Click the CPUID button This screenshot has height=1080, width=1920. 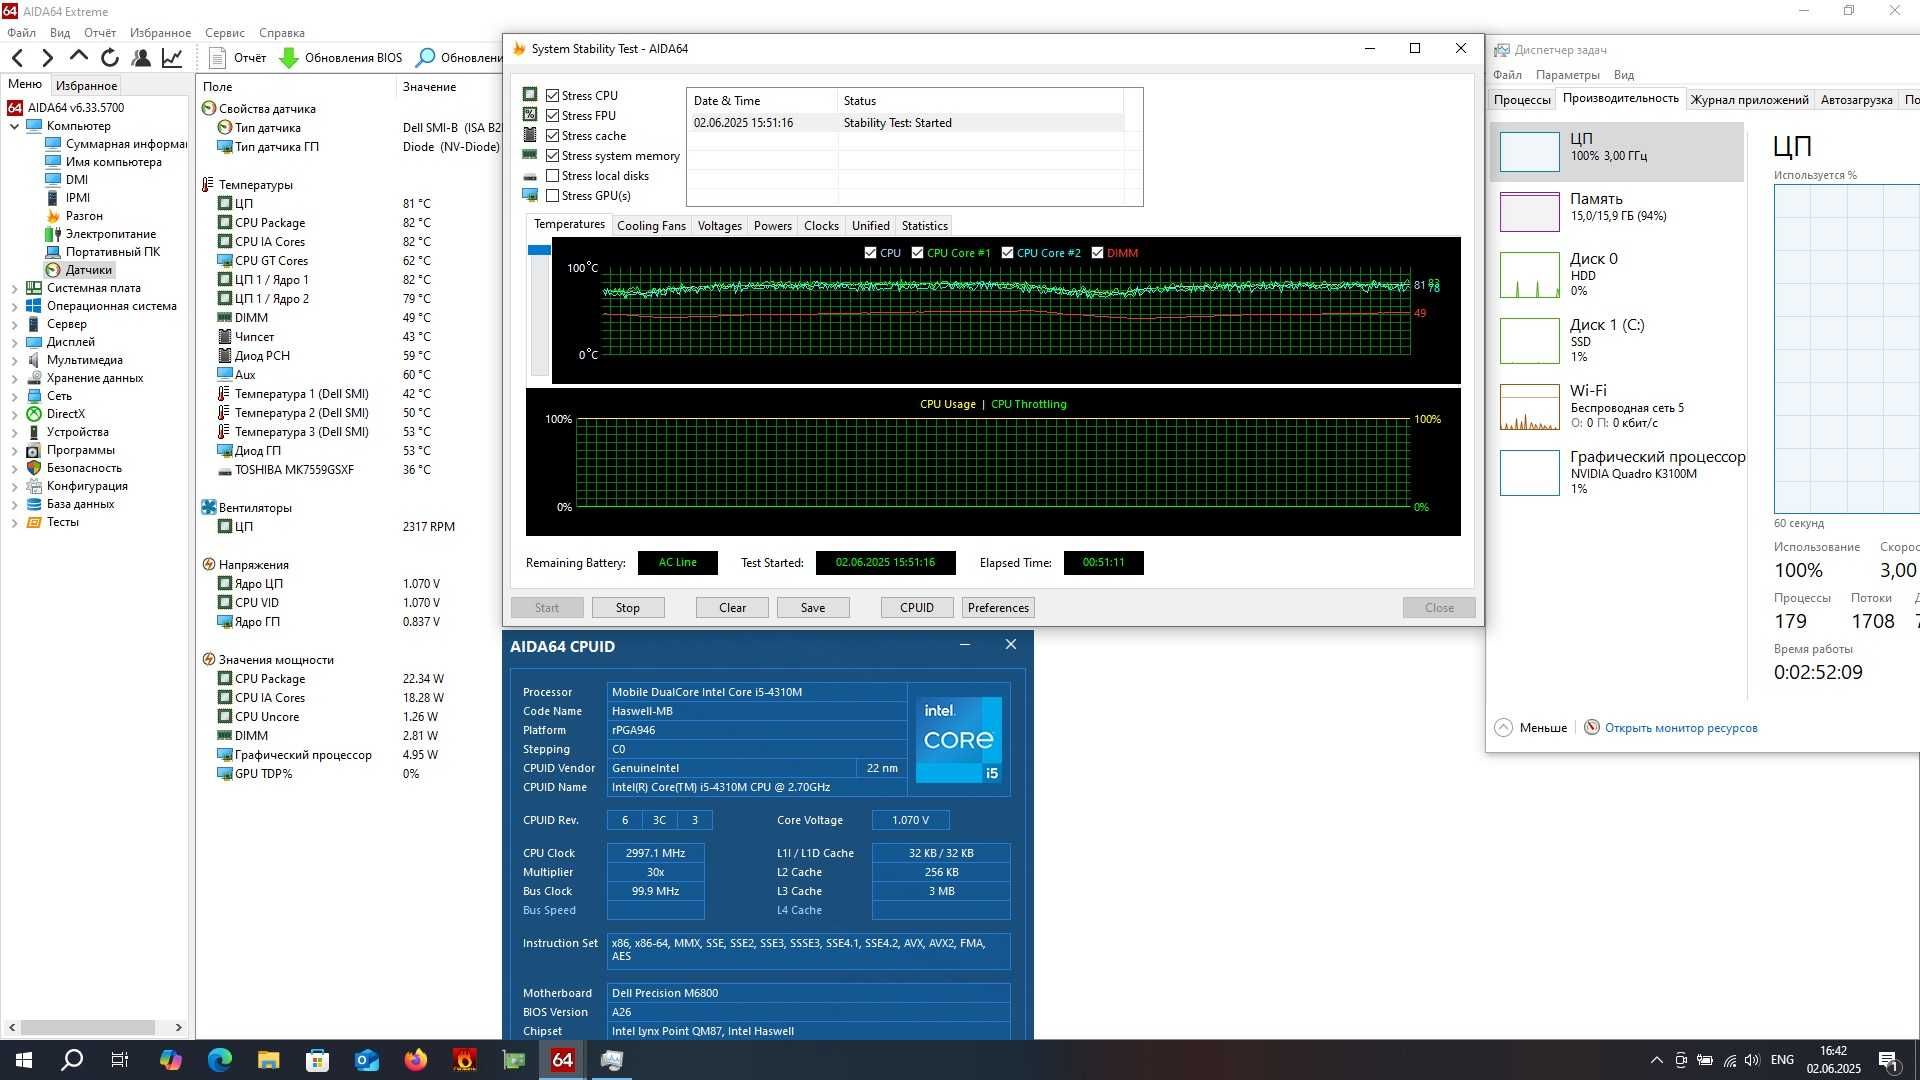point(917,608)
